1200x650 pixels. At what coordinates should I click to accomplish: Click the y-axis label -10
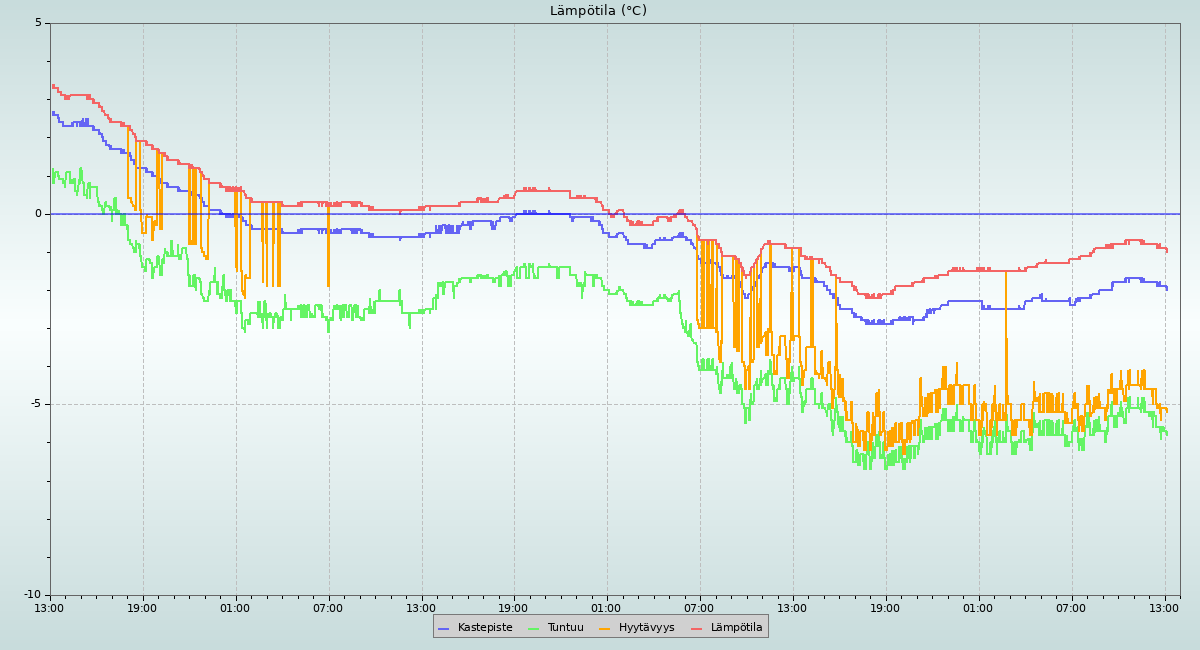[x=33, y=595]
